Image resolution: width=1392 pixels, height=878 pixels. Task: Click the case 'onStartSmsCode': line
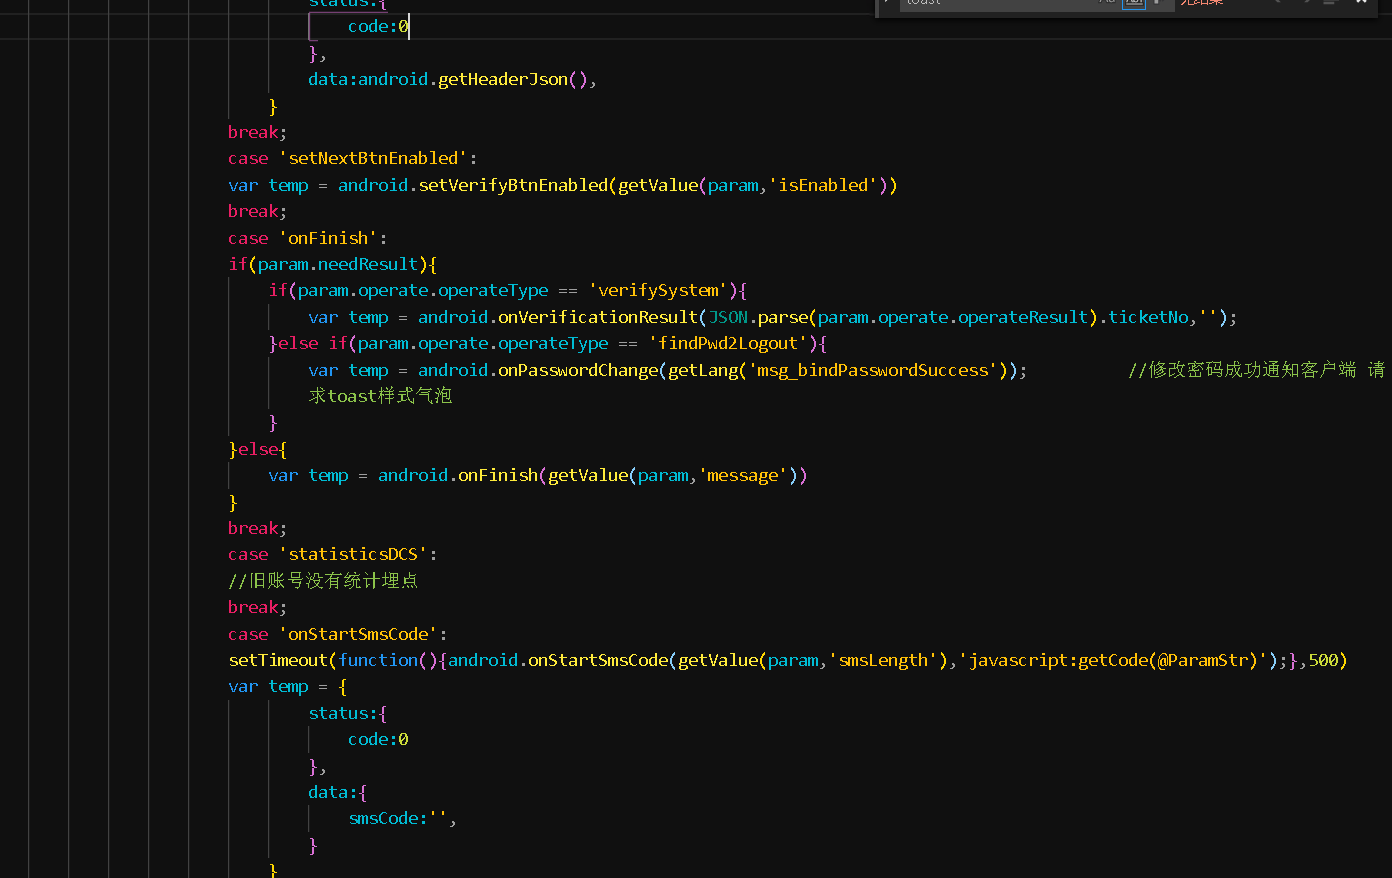pos(338,634)
